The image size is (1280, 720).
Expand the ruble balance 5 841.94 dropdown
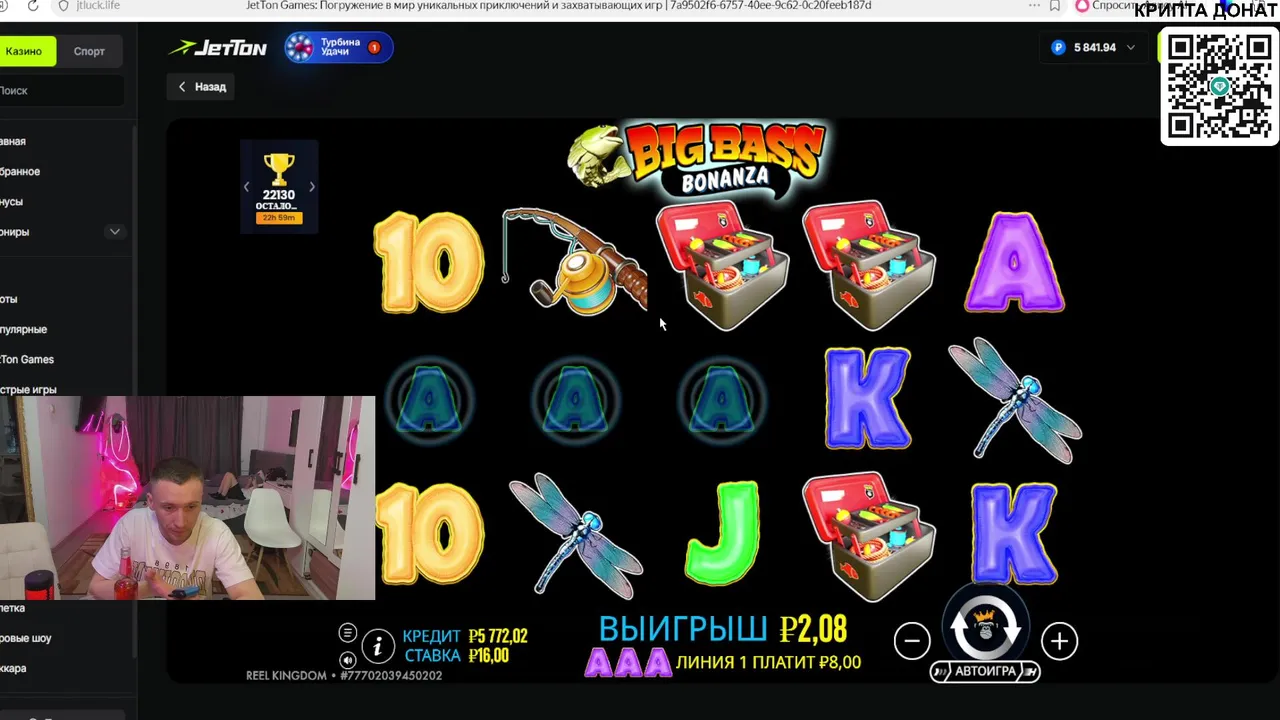(x=1094, y=47)
